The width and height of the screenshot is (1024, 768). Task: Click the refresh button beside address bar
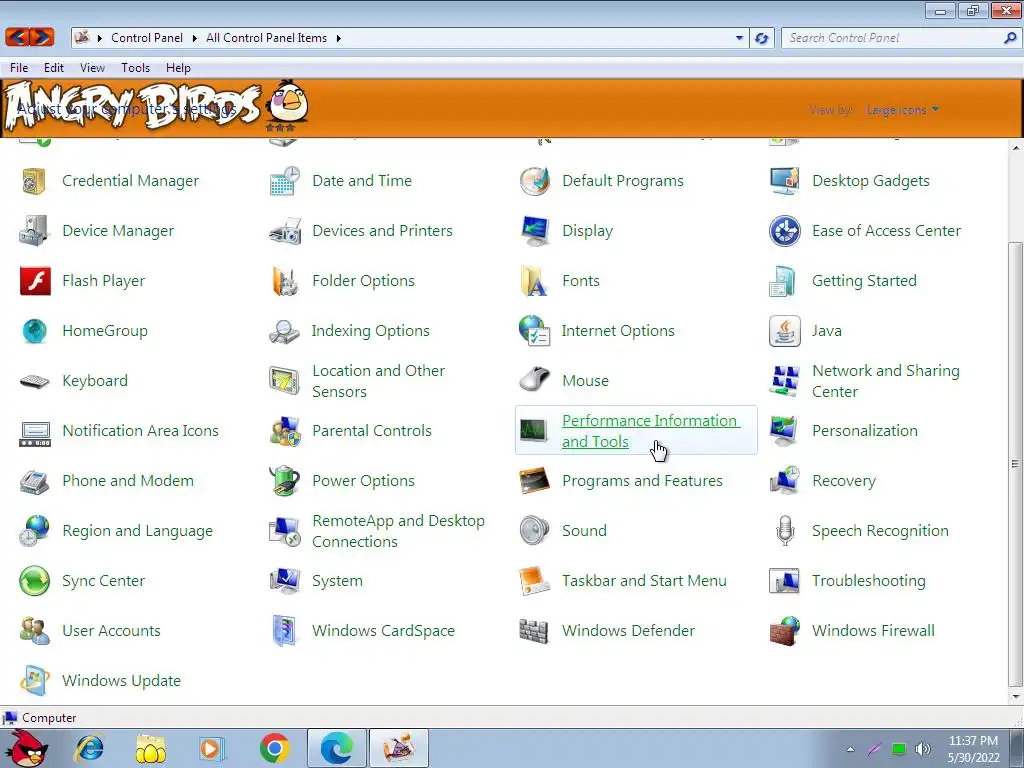[761, 38]
